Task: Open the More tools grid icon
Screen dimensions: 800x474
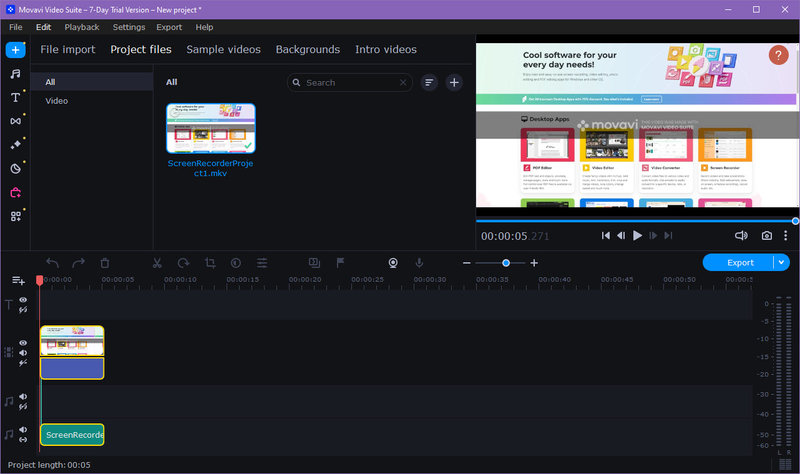Action: (15, 216)
